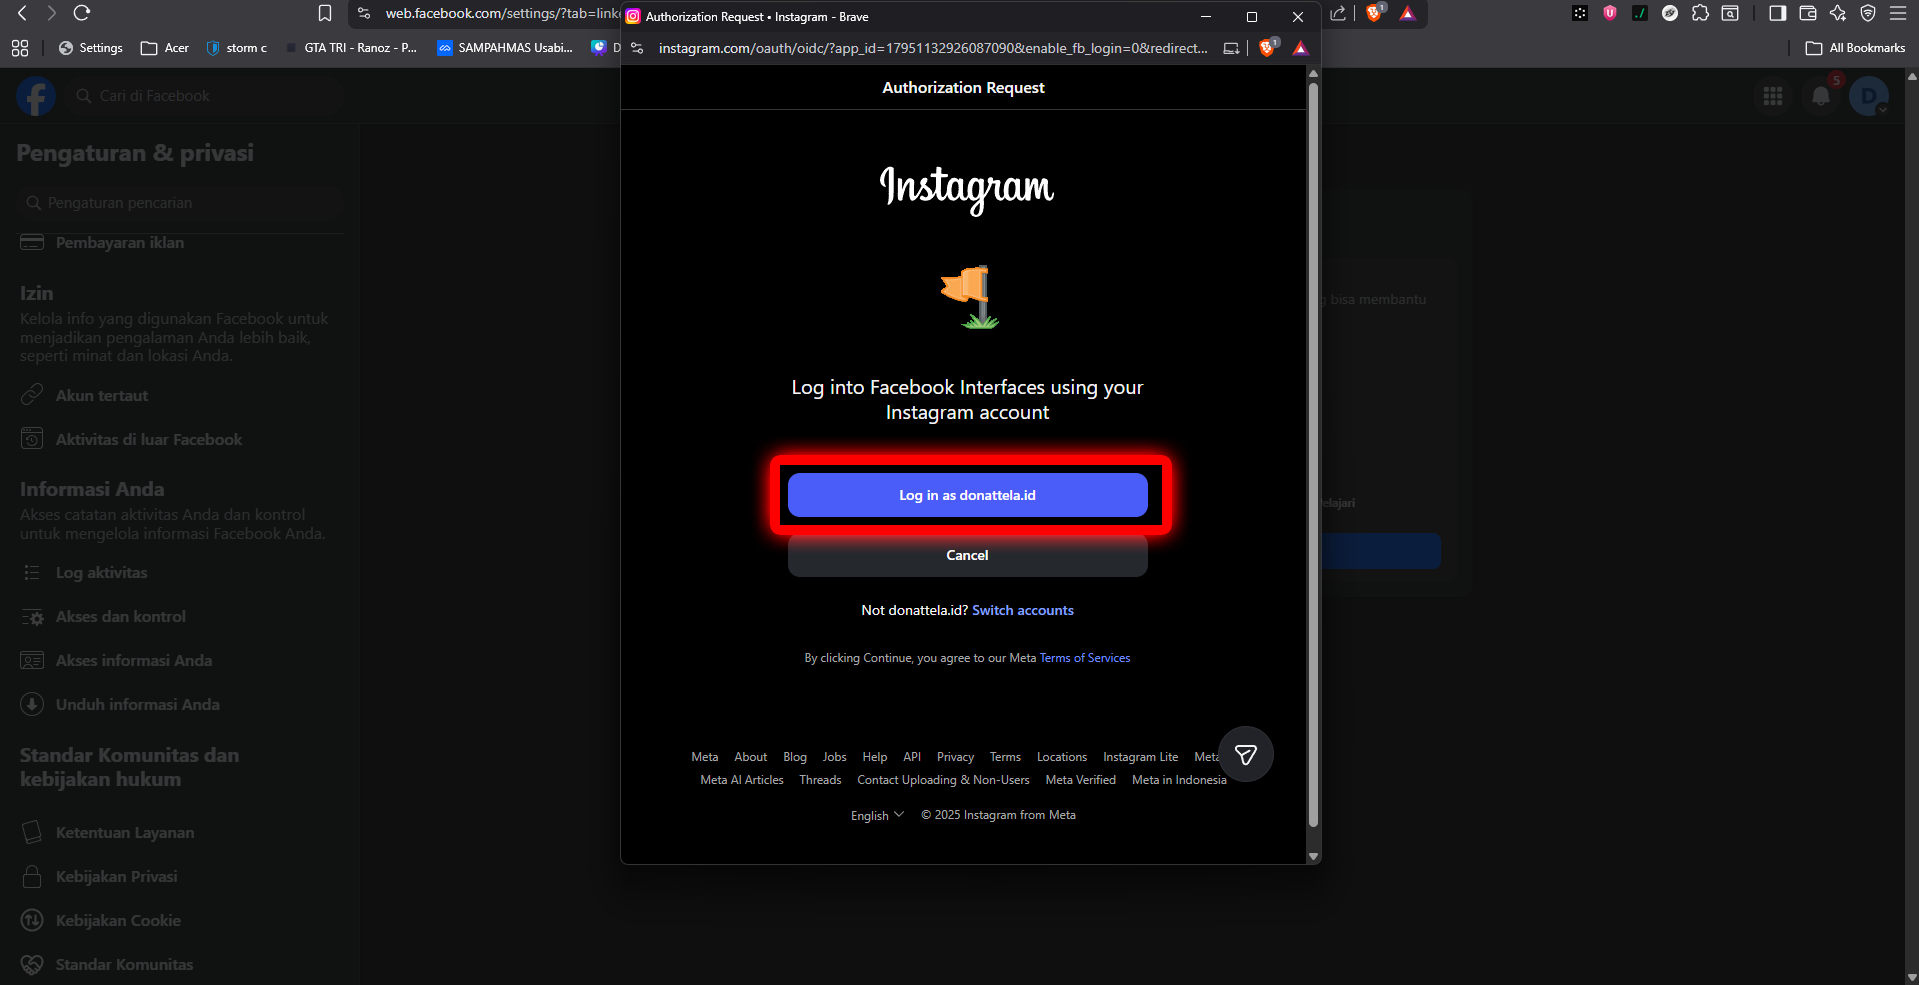
Task: Click the Help footer link
Action: (x=874, y=757)
